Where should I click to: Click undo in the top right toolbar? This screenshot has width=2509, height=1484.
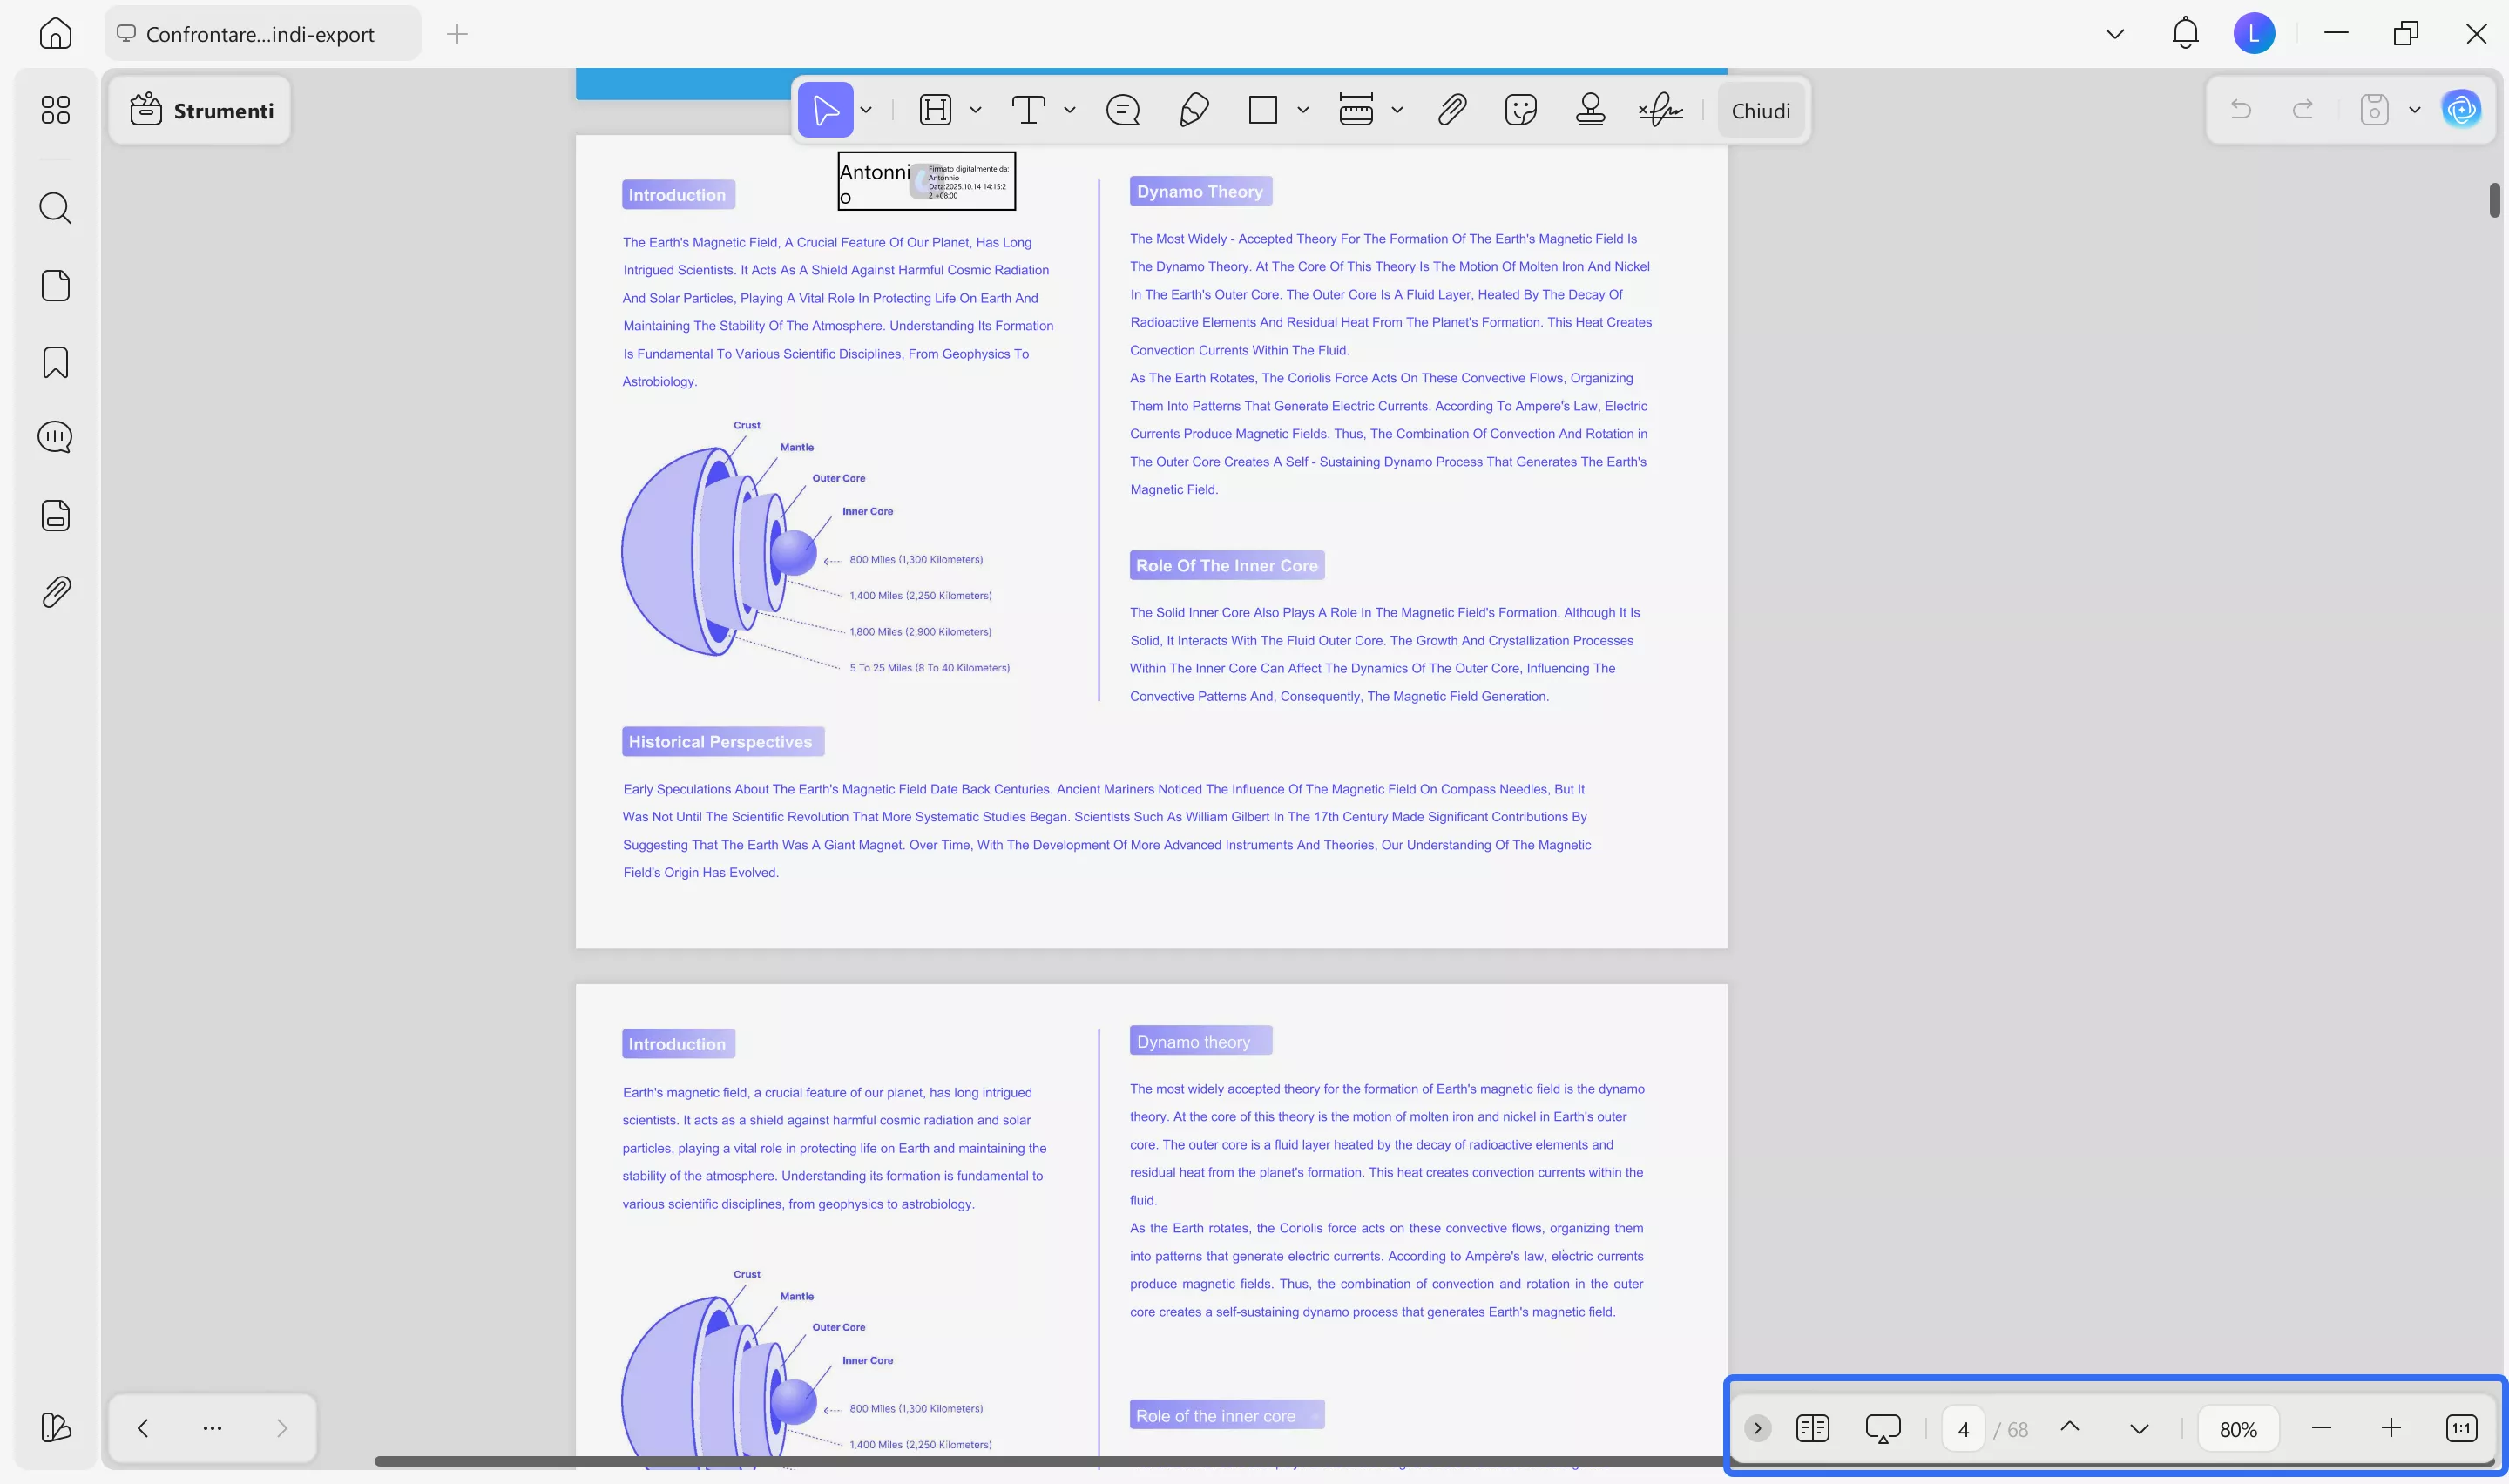pyautogui.click(x=2241, y=110)
